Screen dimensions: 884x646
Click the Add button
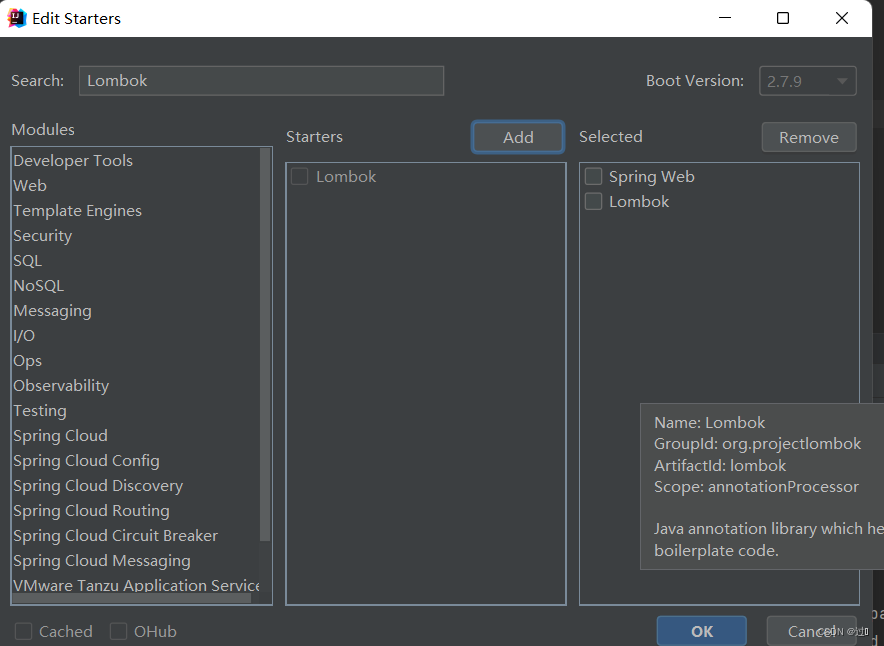click(518, 137)
